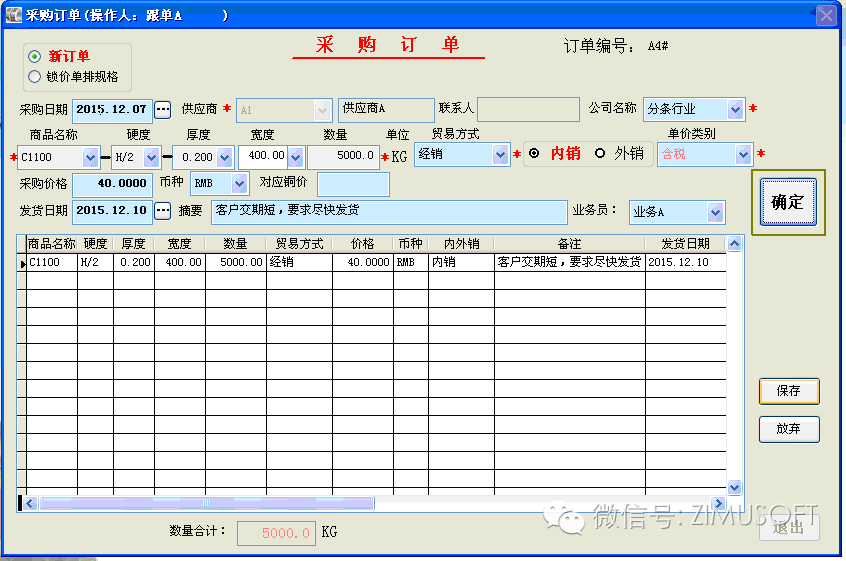This screenshot has width=846, height=561.
Task: Open the 采购日期 date picker button
Action: (x=163, y=109)
